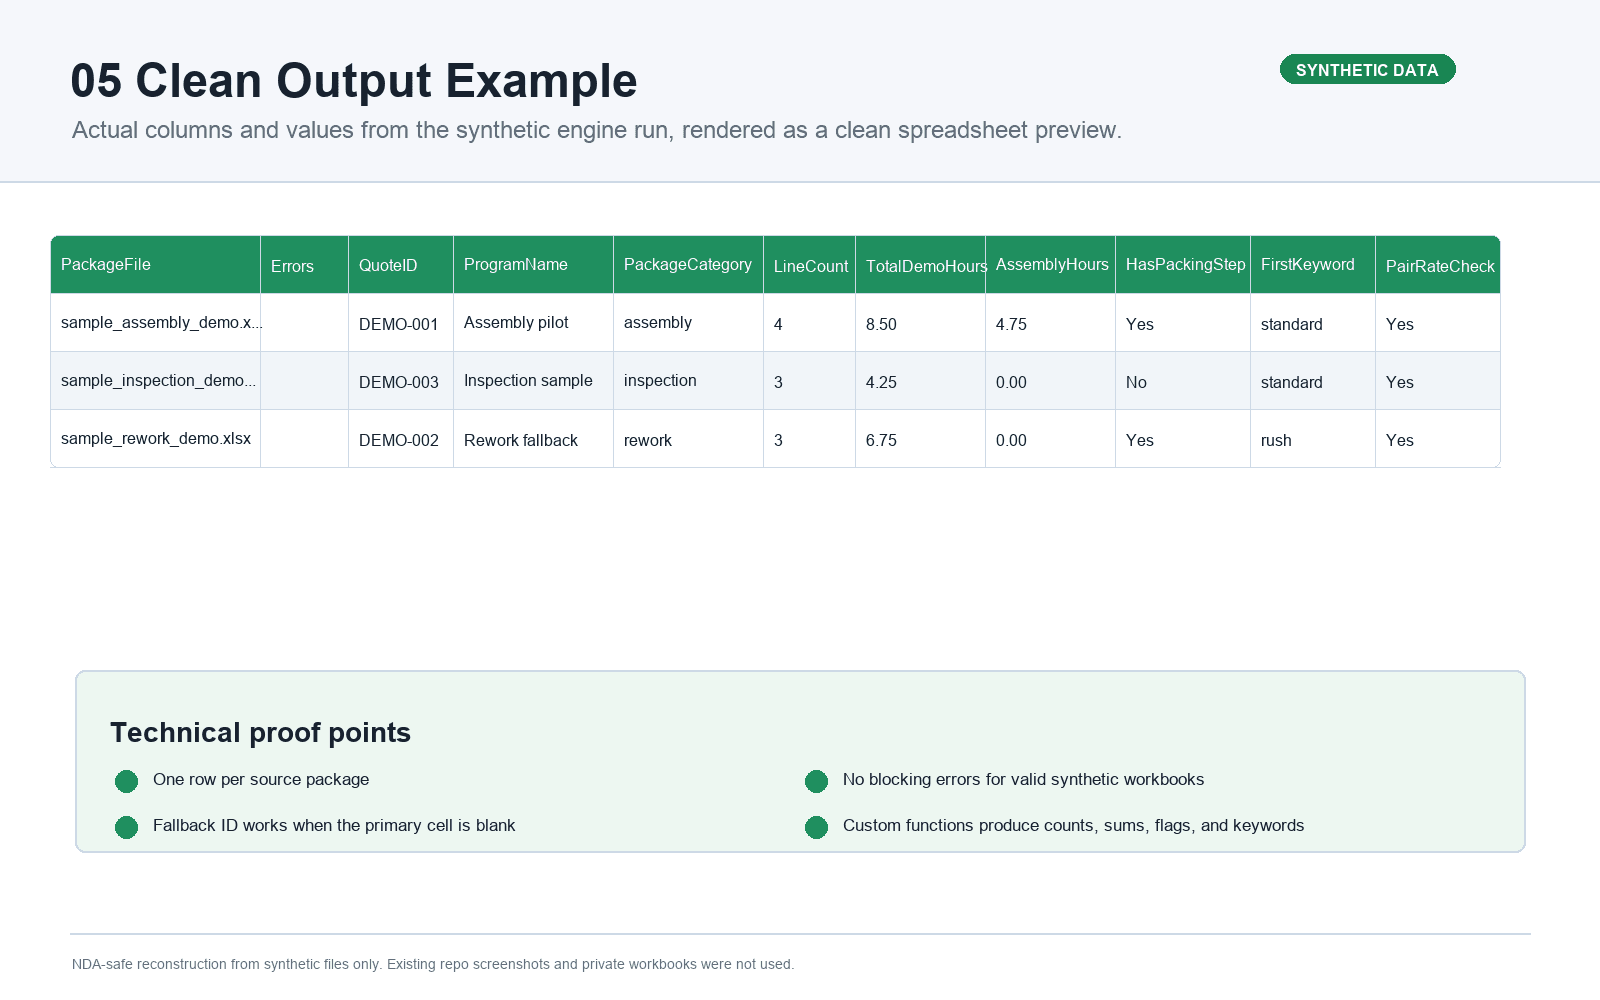Click the rush keyword cell
Viewport: 1600px width, 1000px height.
pos(1313,439)
